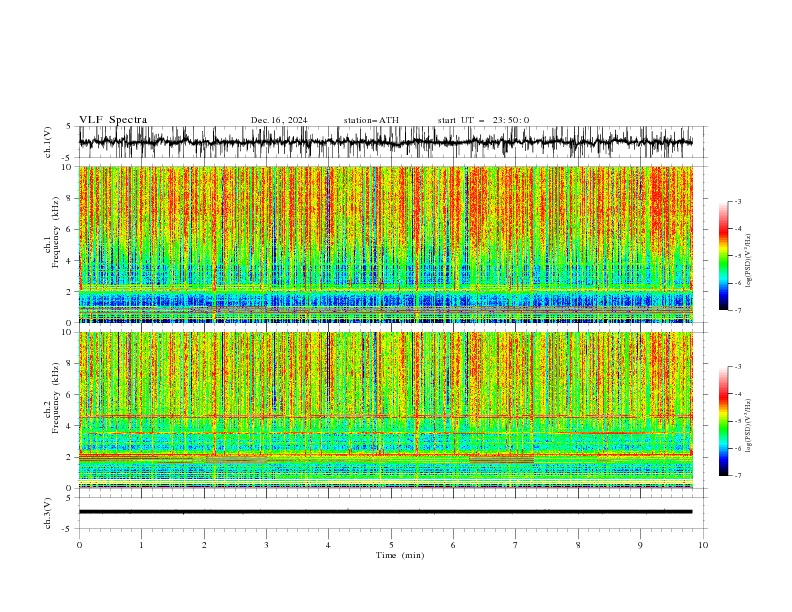Click the '-7' label on ch.2 colorbar
The width and height of the screenshot is (792, 612).
737,475
